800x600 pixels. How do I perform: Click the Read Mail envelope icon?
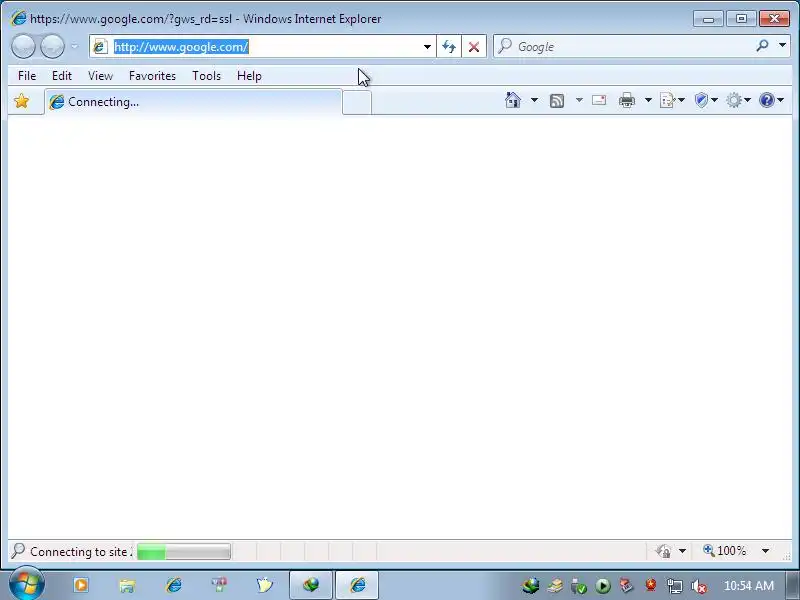pyautogui.click(x=599, y=100)
